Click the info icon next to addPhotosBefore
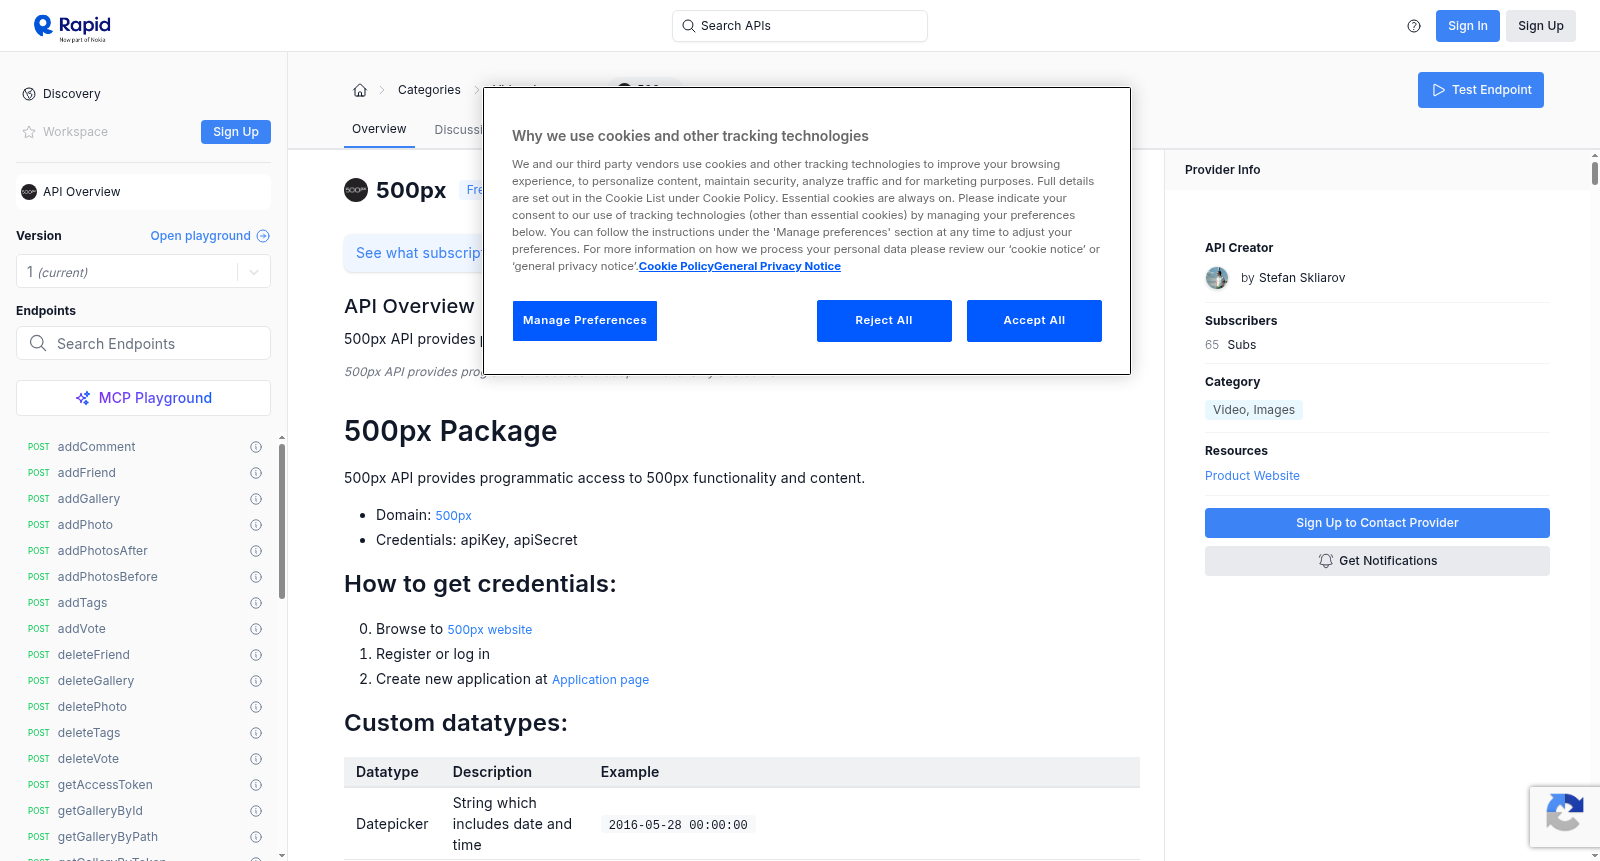The height and width of the screenshot is (861, 1600). [x=256, y=577]
